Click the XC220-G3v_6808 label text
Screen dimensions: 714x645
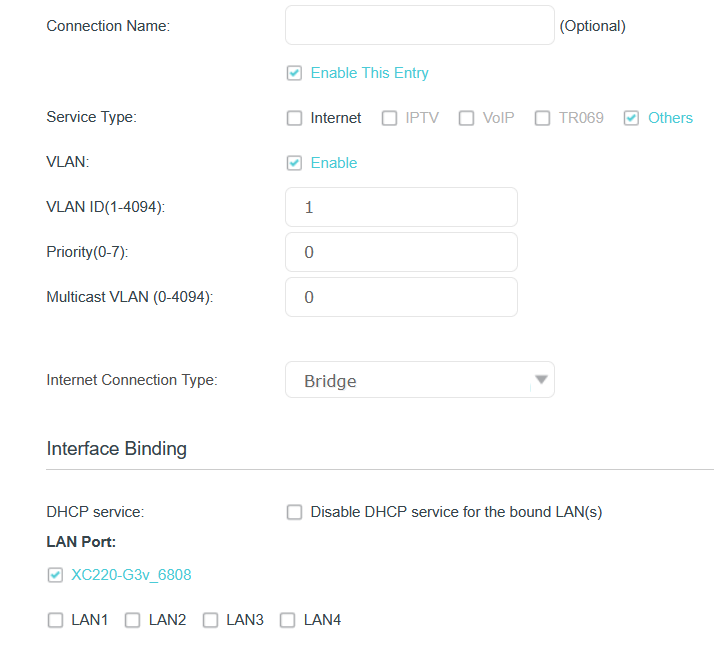[x=131, y=575]
